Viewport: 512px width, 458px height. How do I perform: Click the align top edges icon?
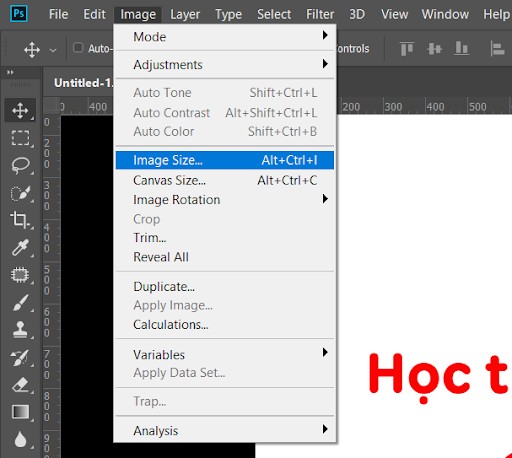(407, 49)
